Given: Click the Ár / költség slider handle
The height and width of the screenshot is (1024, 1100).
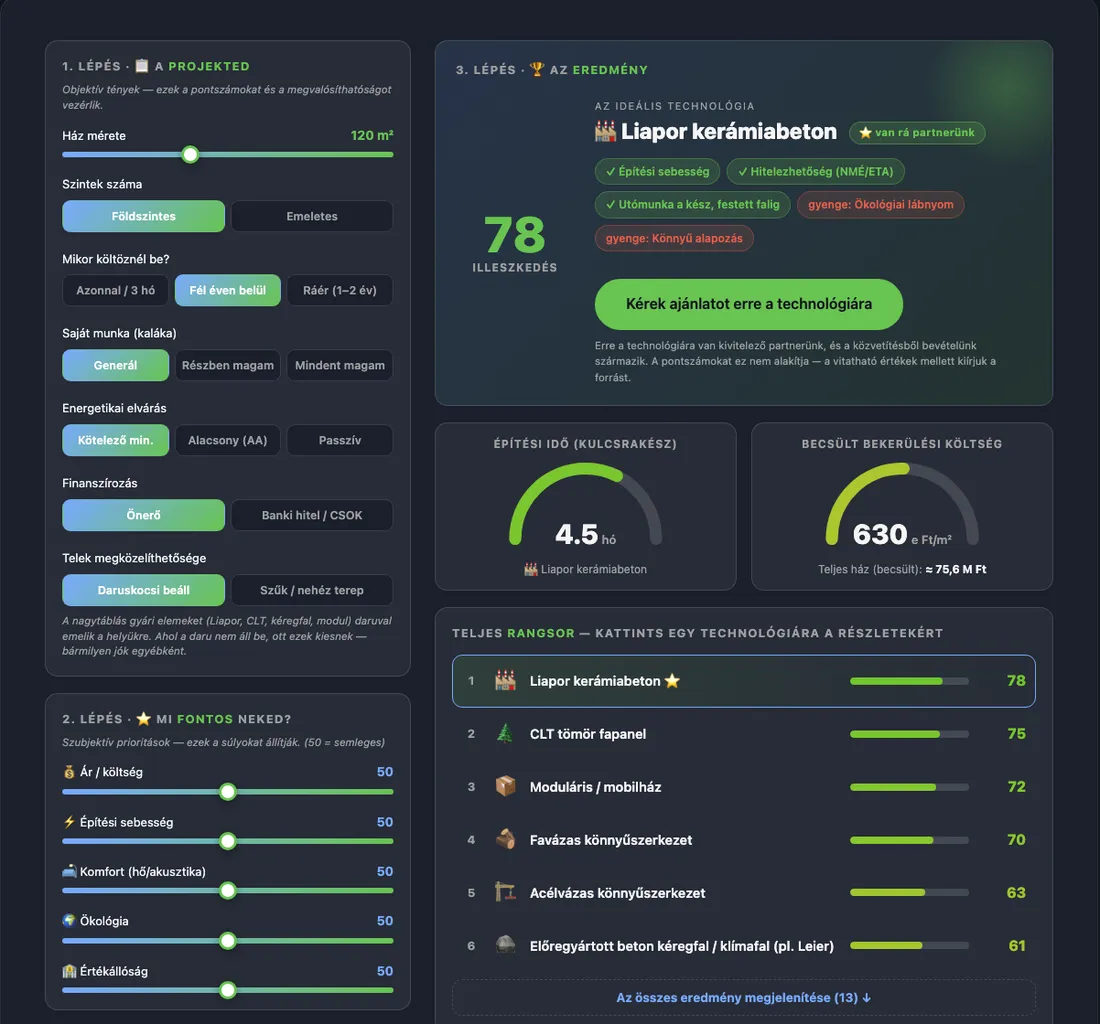Looking at the screenshot, I should coord(227,792).
